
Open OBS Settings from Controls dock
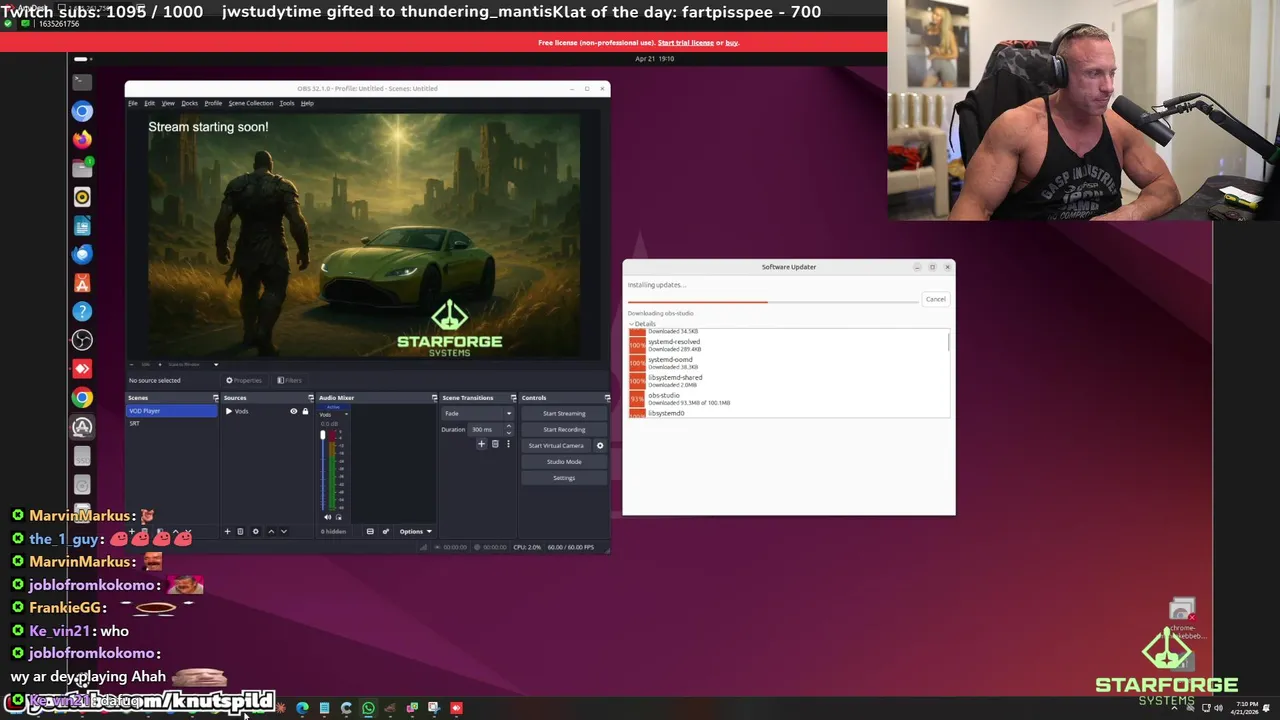point(564,477)
